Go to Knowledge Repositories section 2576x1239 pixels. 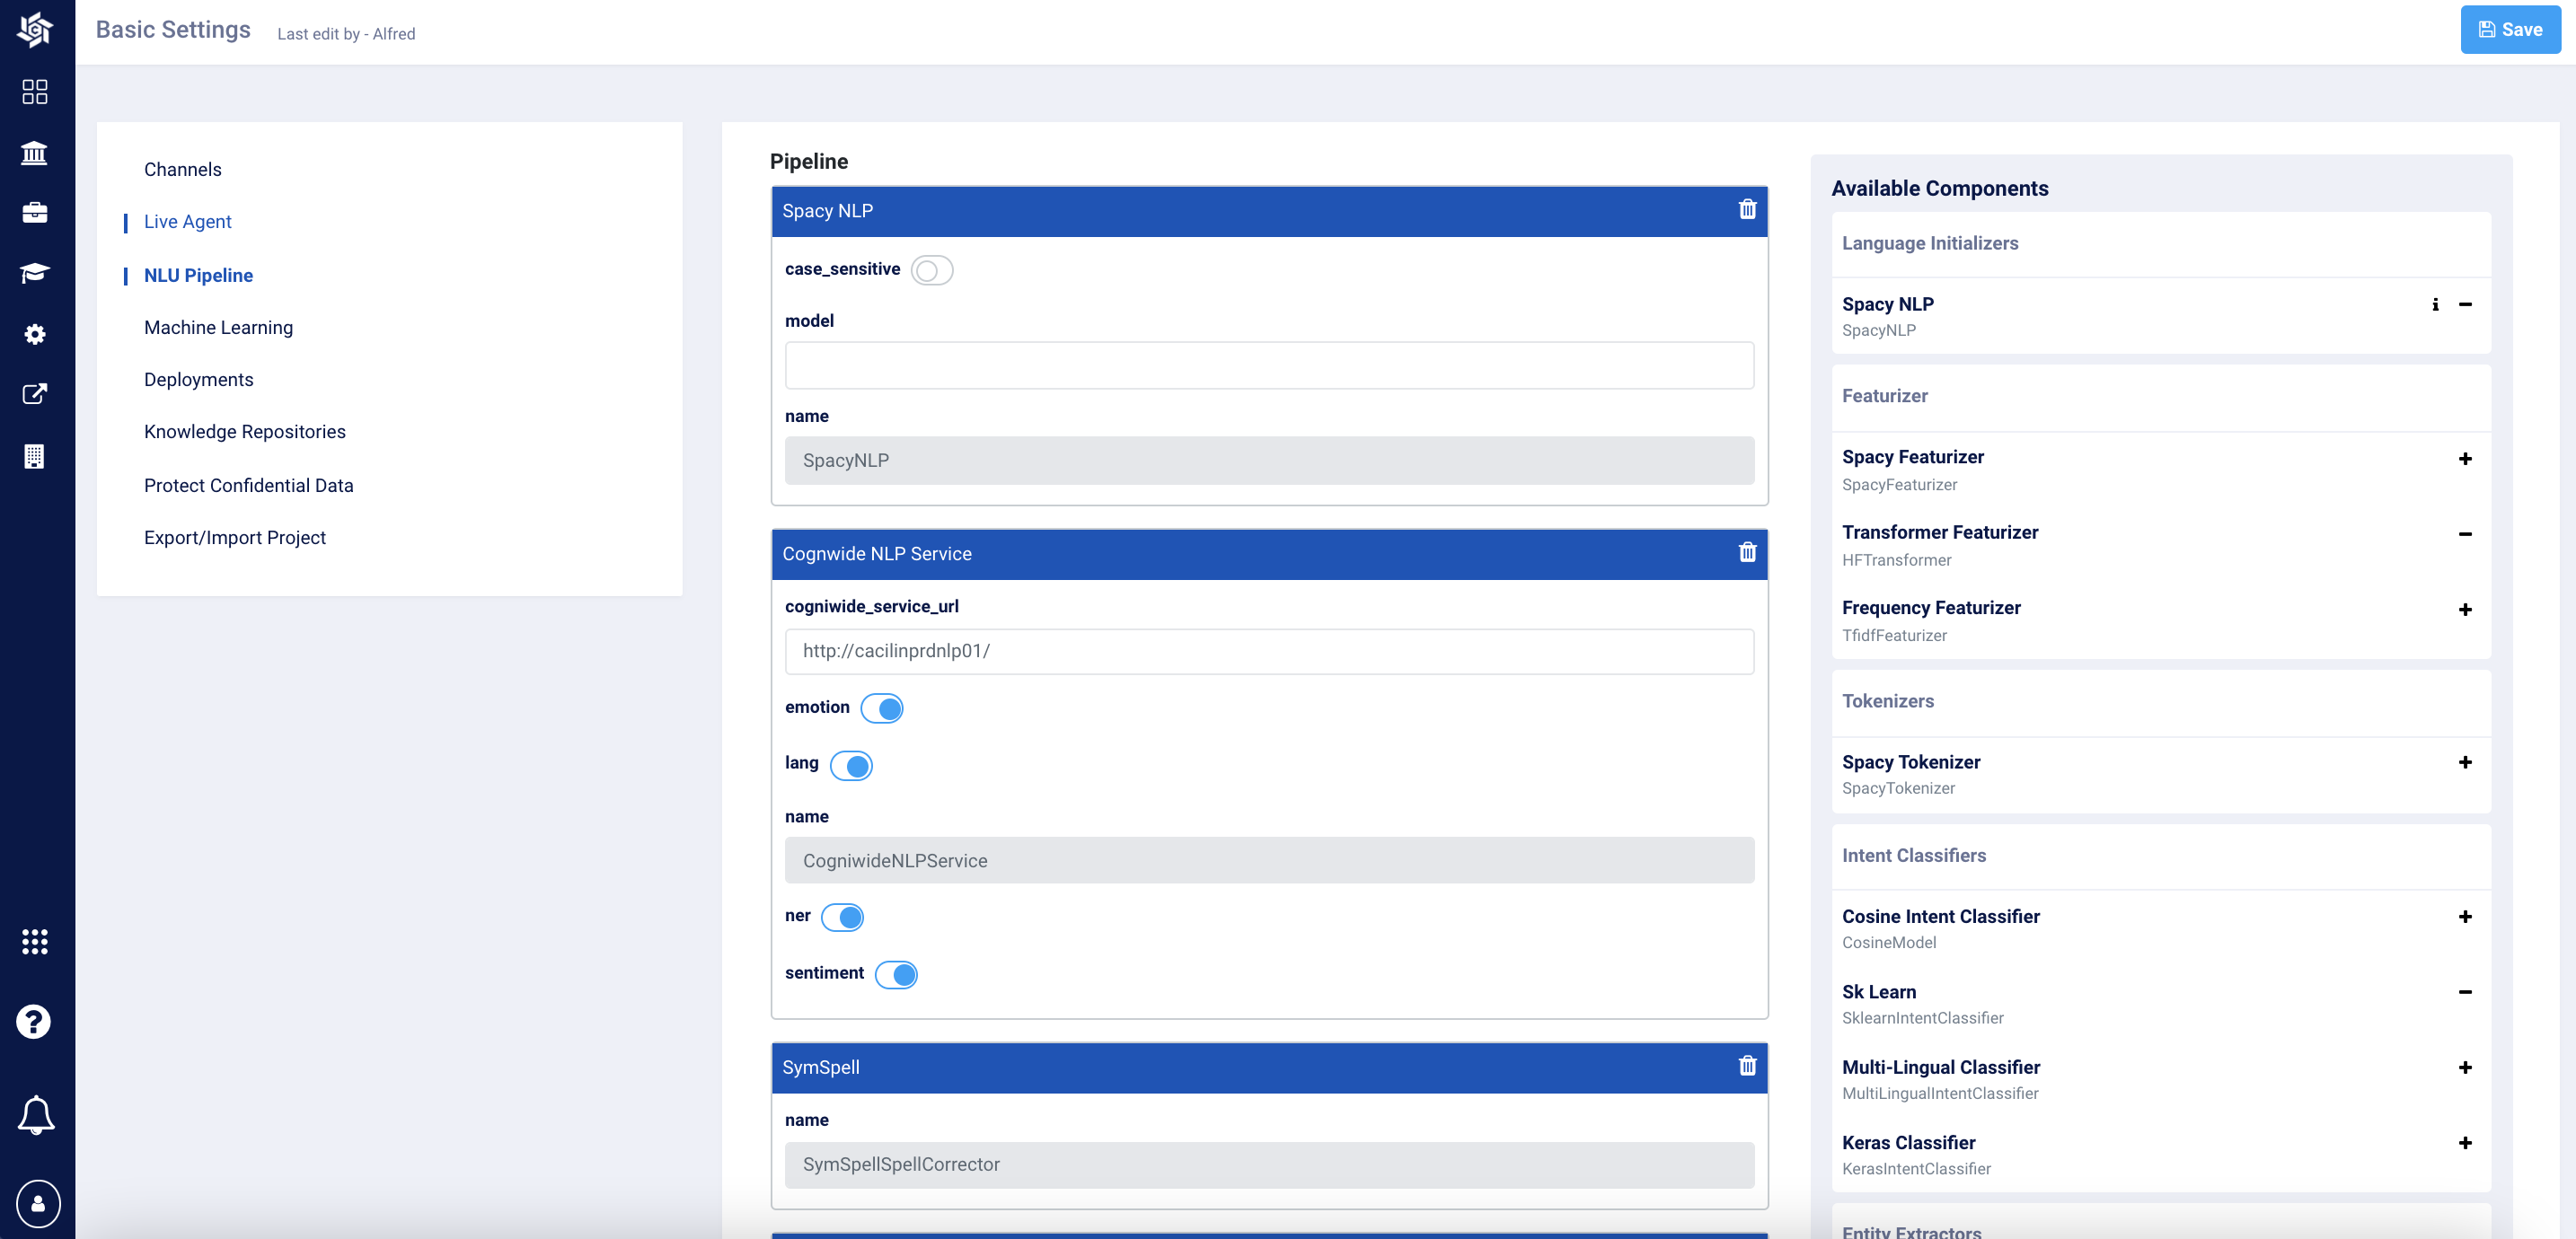[244, 432]
